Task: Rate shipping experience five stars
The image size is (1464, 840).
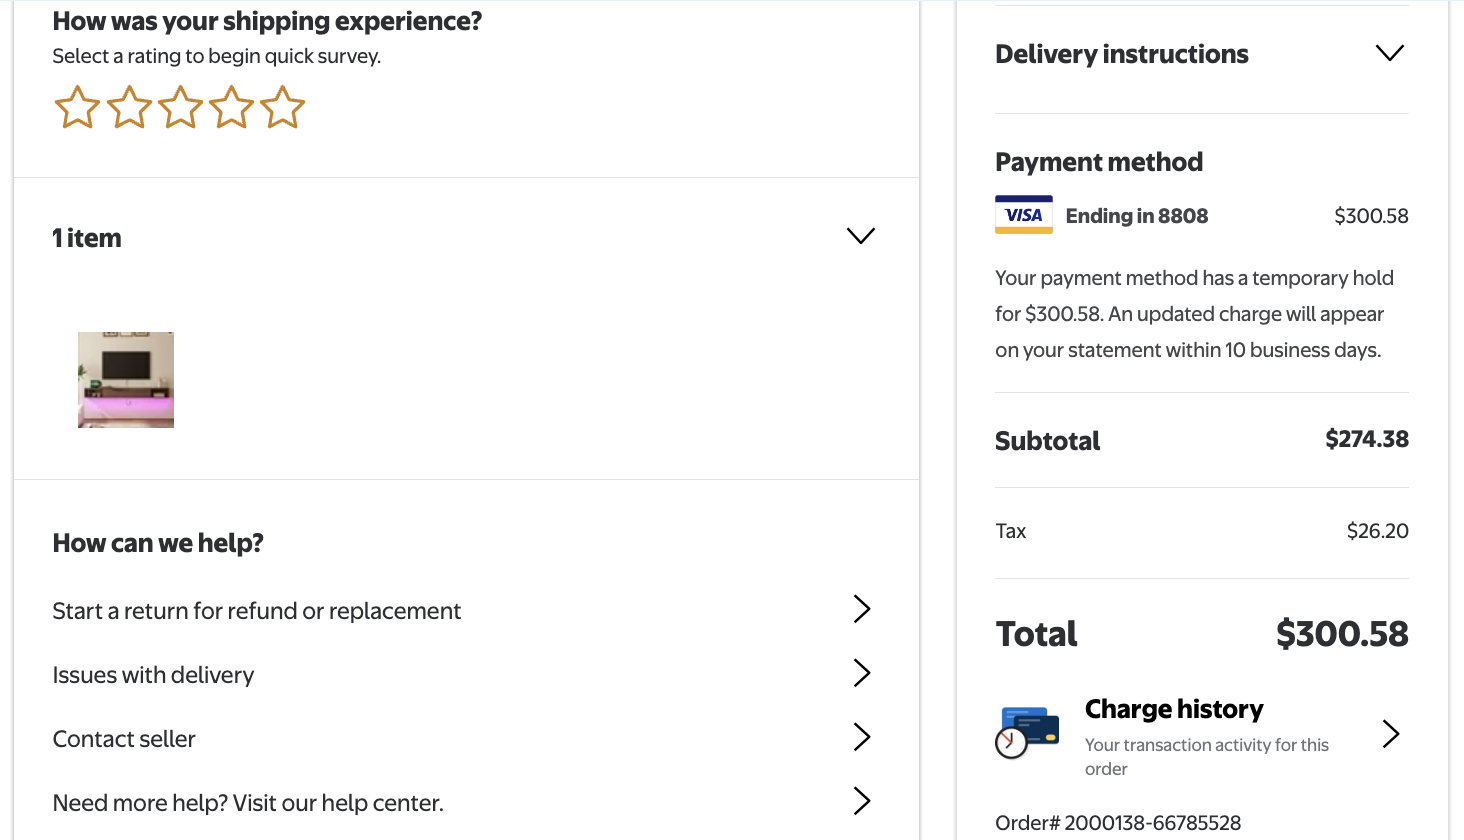Action: tap(283, 108)
